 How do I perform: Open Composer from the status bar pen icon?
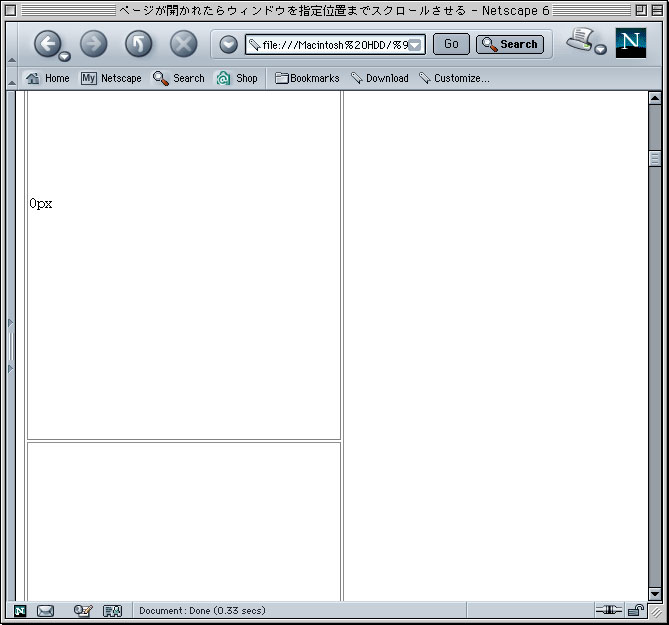pyautogui.click(x=83, y=611)
